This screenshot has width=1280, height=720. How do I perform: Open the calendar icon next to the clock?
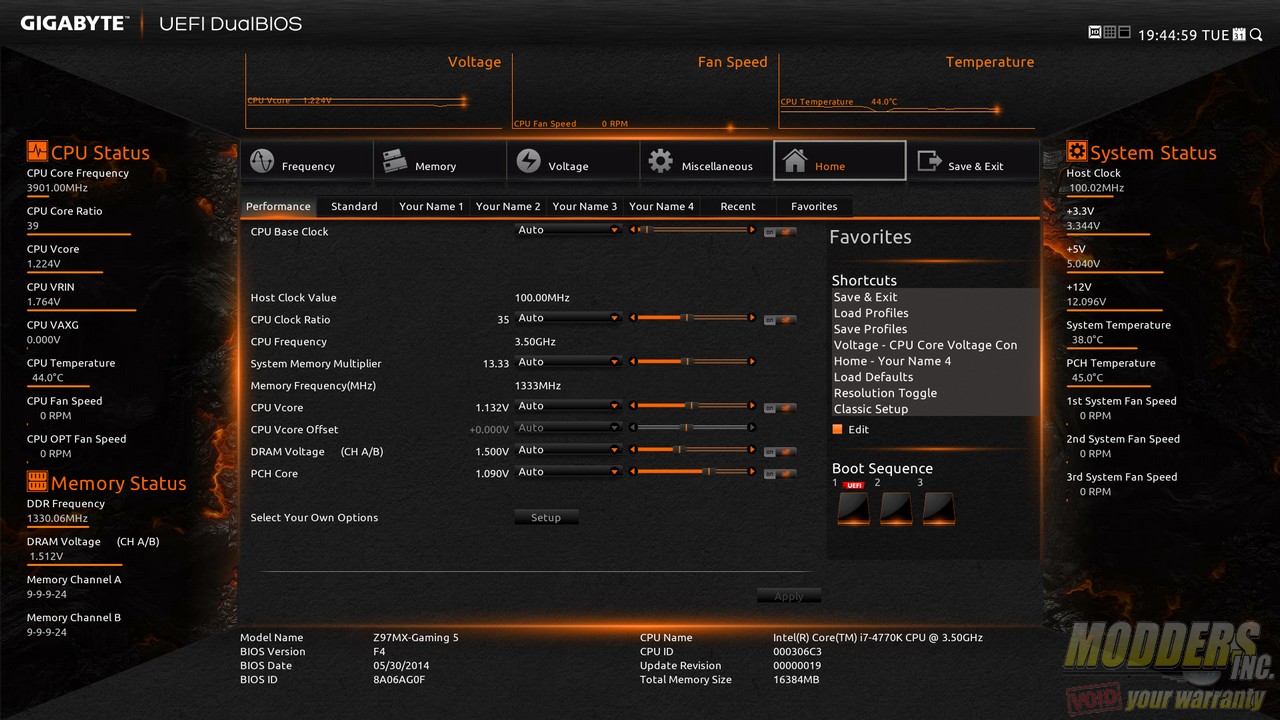[1240, 35]
